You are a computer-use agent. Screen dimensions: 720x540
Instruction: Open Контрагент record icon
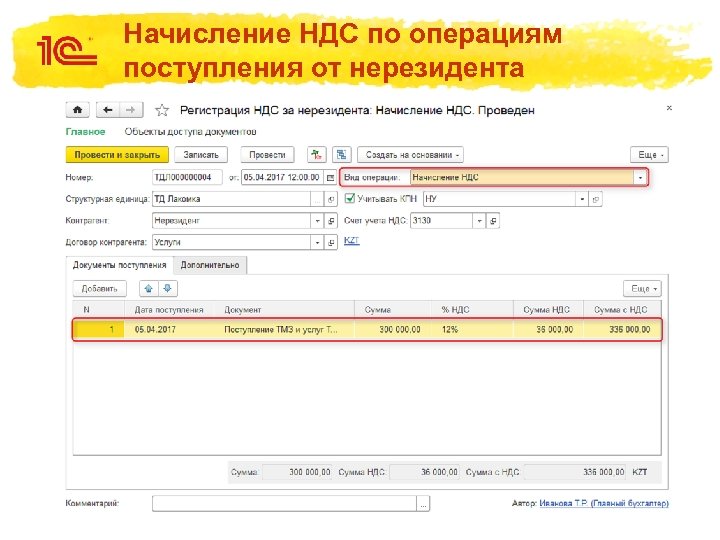pos(331,221)
